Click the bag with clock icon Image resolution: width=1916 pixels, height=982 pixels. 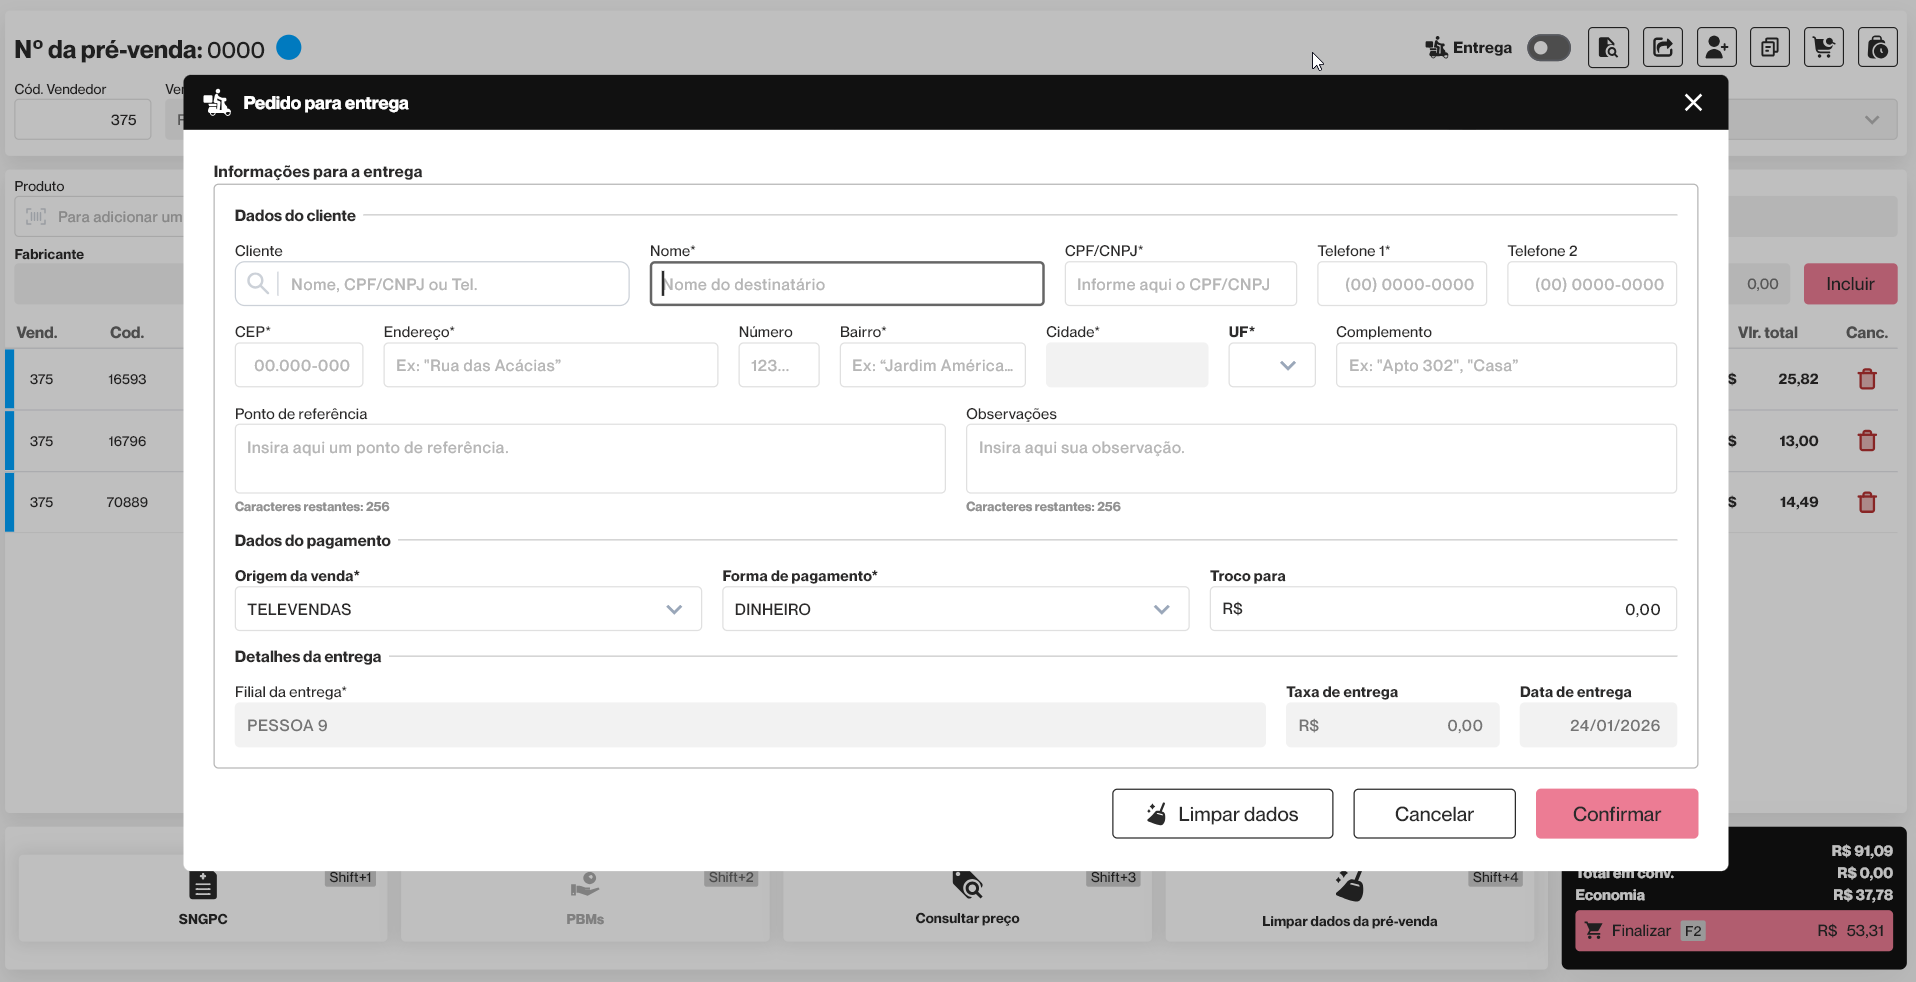[1877, 48]
